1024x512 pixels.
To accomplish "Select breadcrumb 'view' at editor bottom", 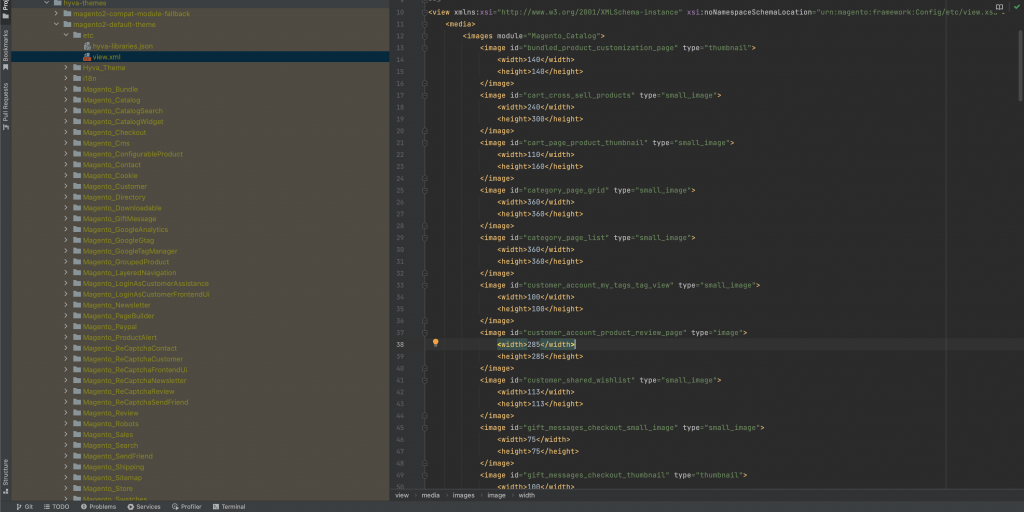I will click(x=402, y=496).
